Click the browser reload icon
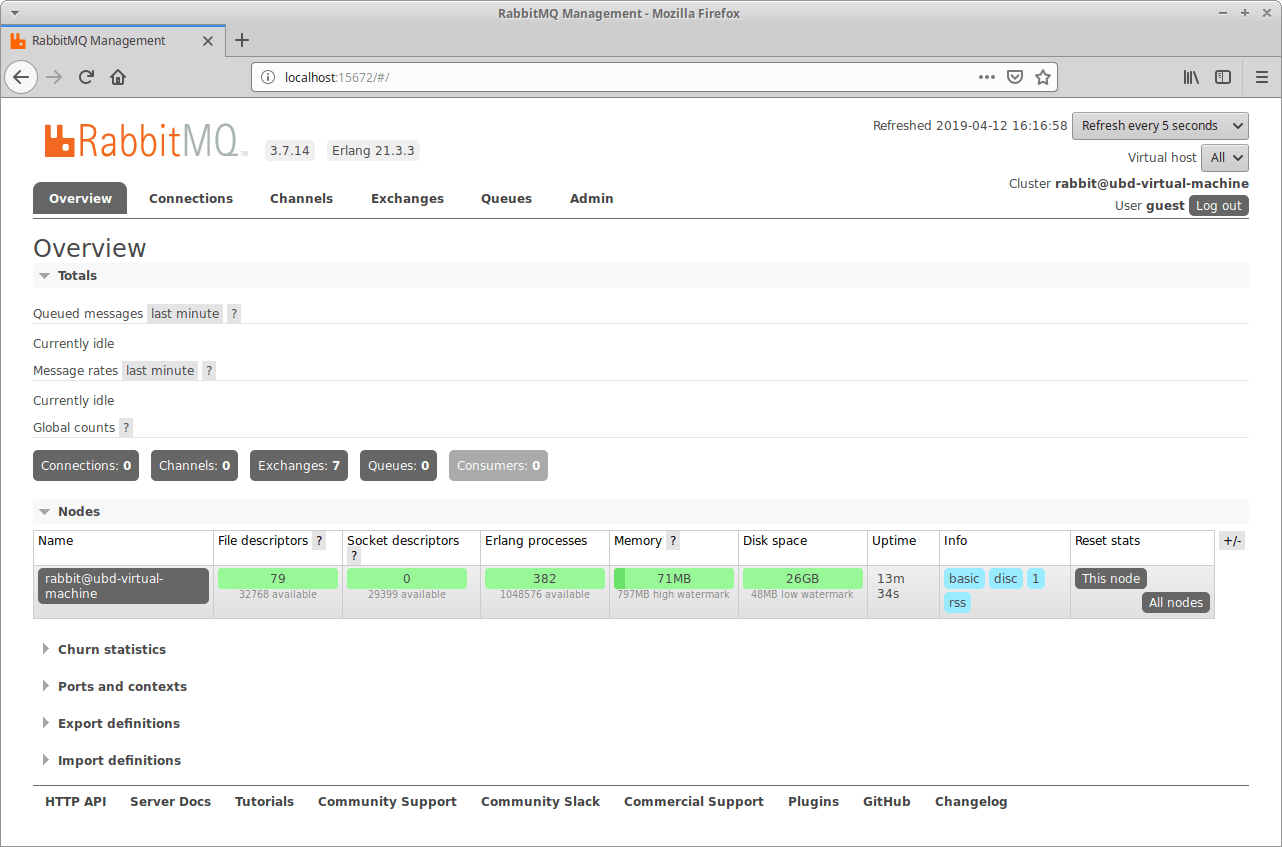1282x847 pixels. (x=85, y=77)
